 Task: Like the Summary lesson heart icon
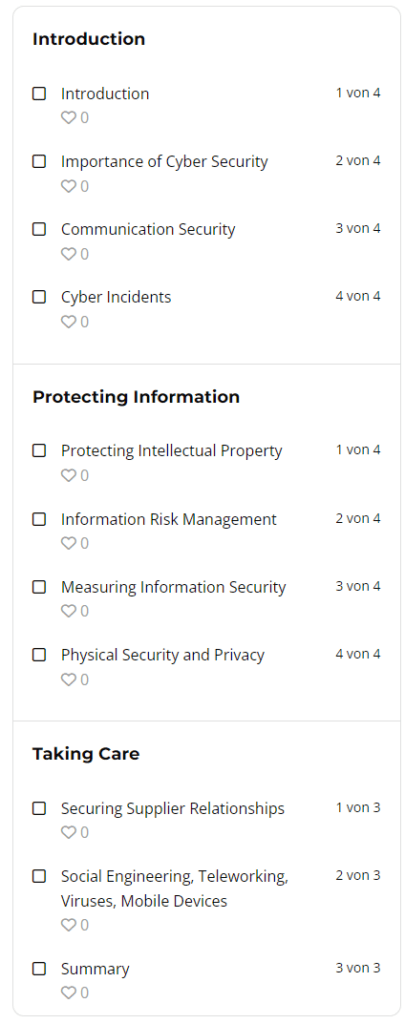[x=69, y=993]
